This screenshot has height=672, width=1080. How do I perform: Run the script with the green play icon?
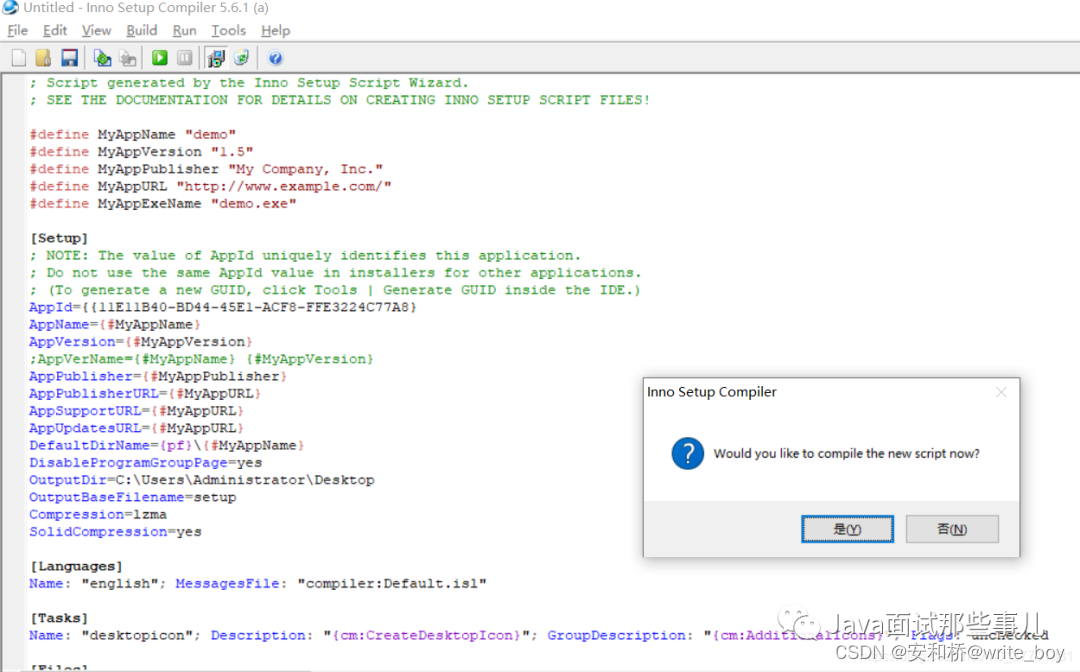point(160,58)
